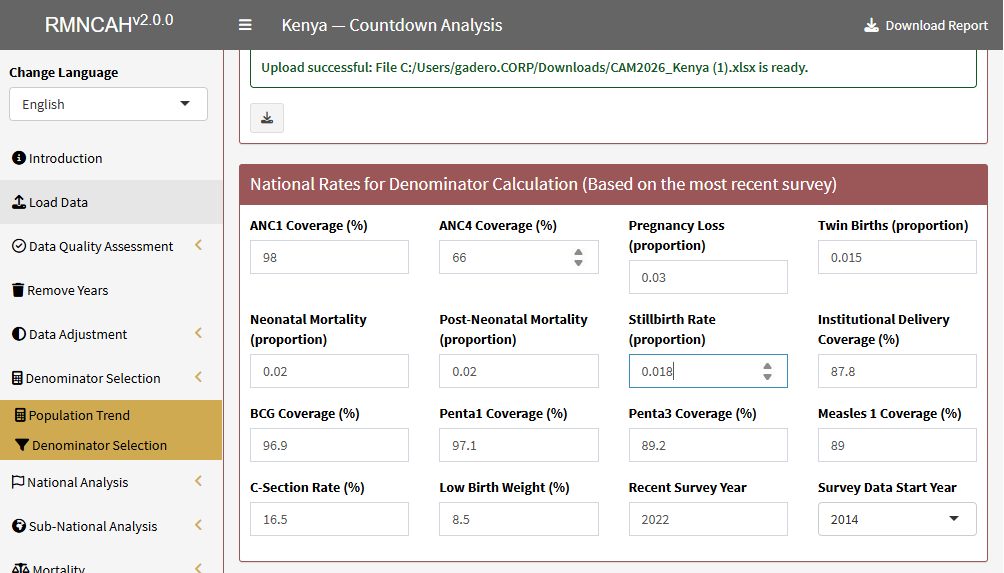Click the Stillbirth Rate input field
The image size is (1004, 573).
click(708, 371)
